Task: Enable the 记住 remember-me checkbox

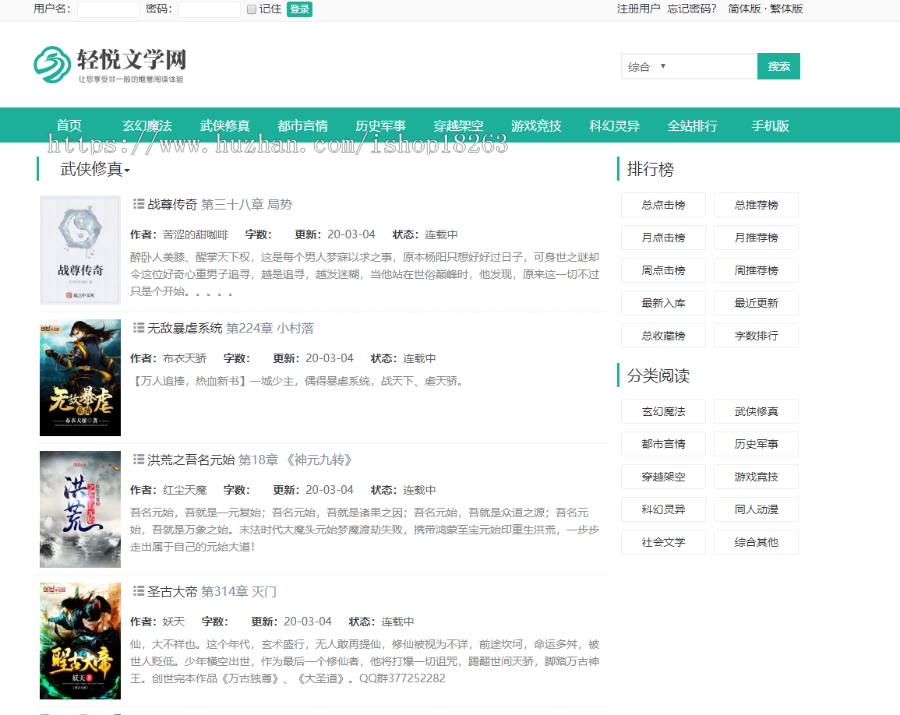Action: click(x=252, y=9)
